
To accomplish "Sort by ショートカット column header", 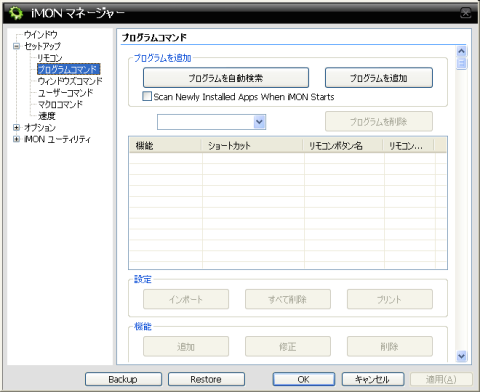I will click(x=252, y=146).
